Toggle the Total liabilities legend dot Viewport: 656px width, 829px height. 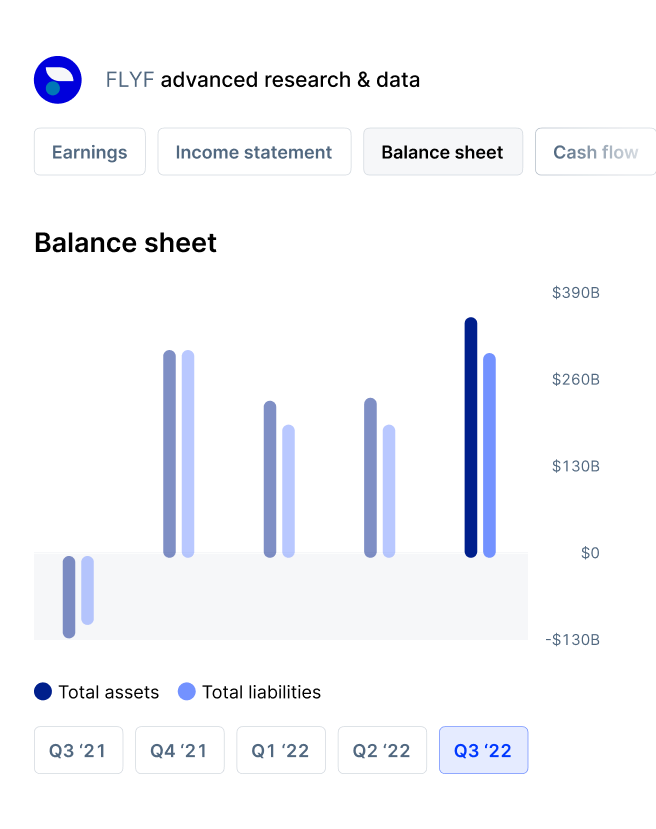(186, 691)
